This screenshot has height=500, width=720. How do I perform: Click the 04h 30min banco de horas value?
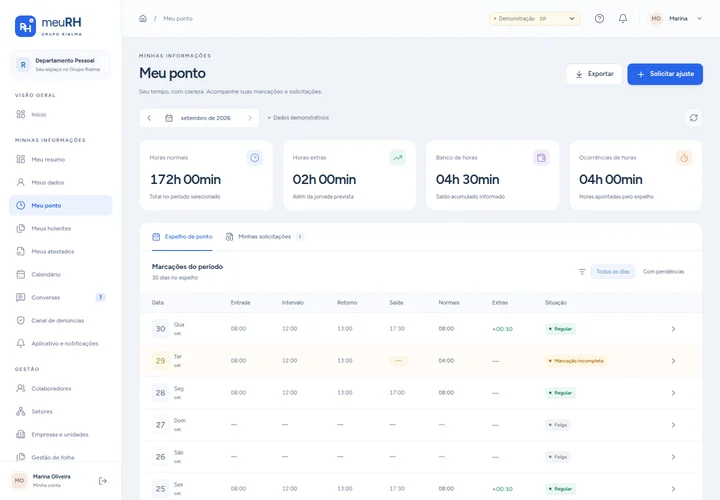pyautogui.click(x=467, y=180)
